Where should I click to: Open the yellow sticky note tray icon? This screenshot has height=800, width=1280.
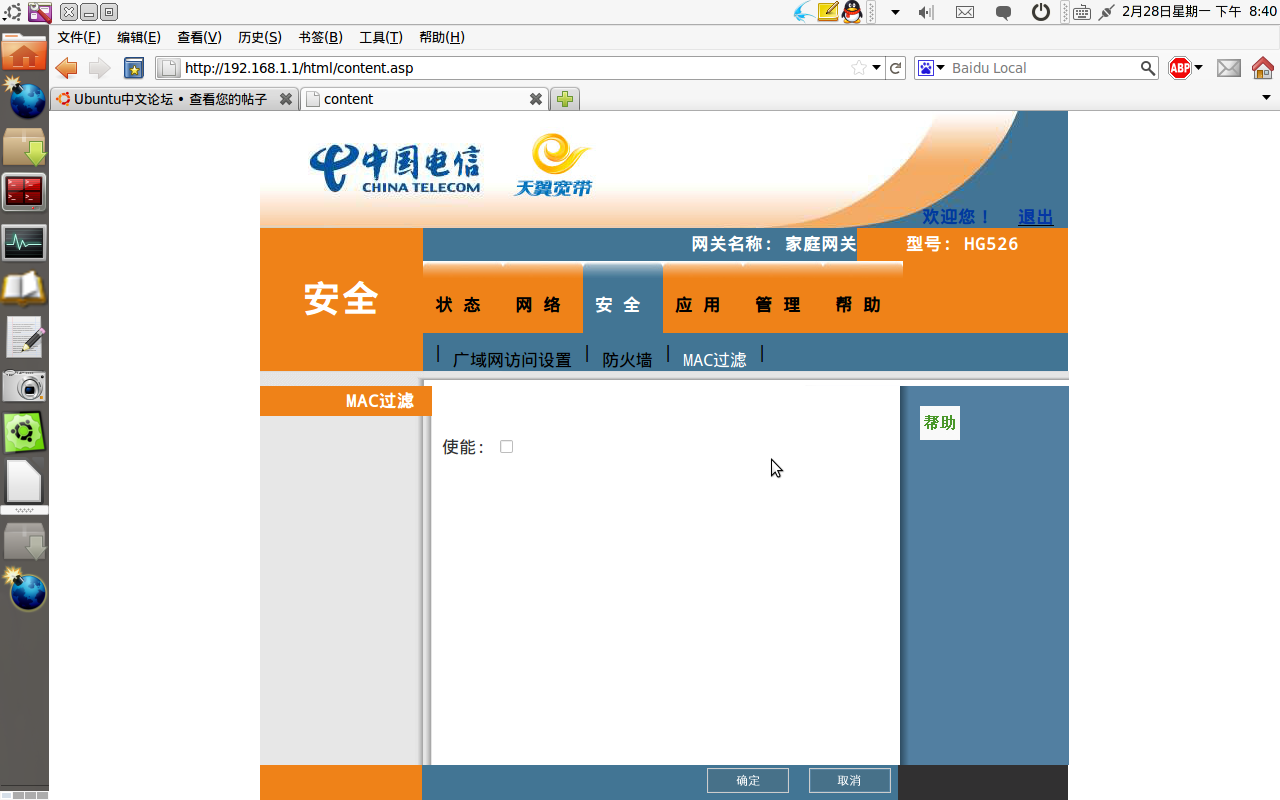(827, 12)
